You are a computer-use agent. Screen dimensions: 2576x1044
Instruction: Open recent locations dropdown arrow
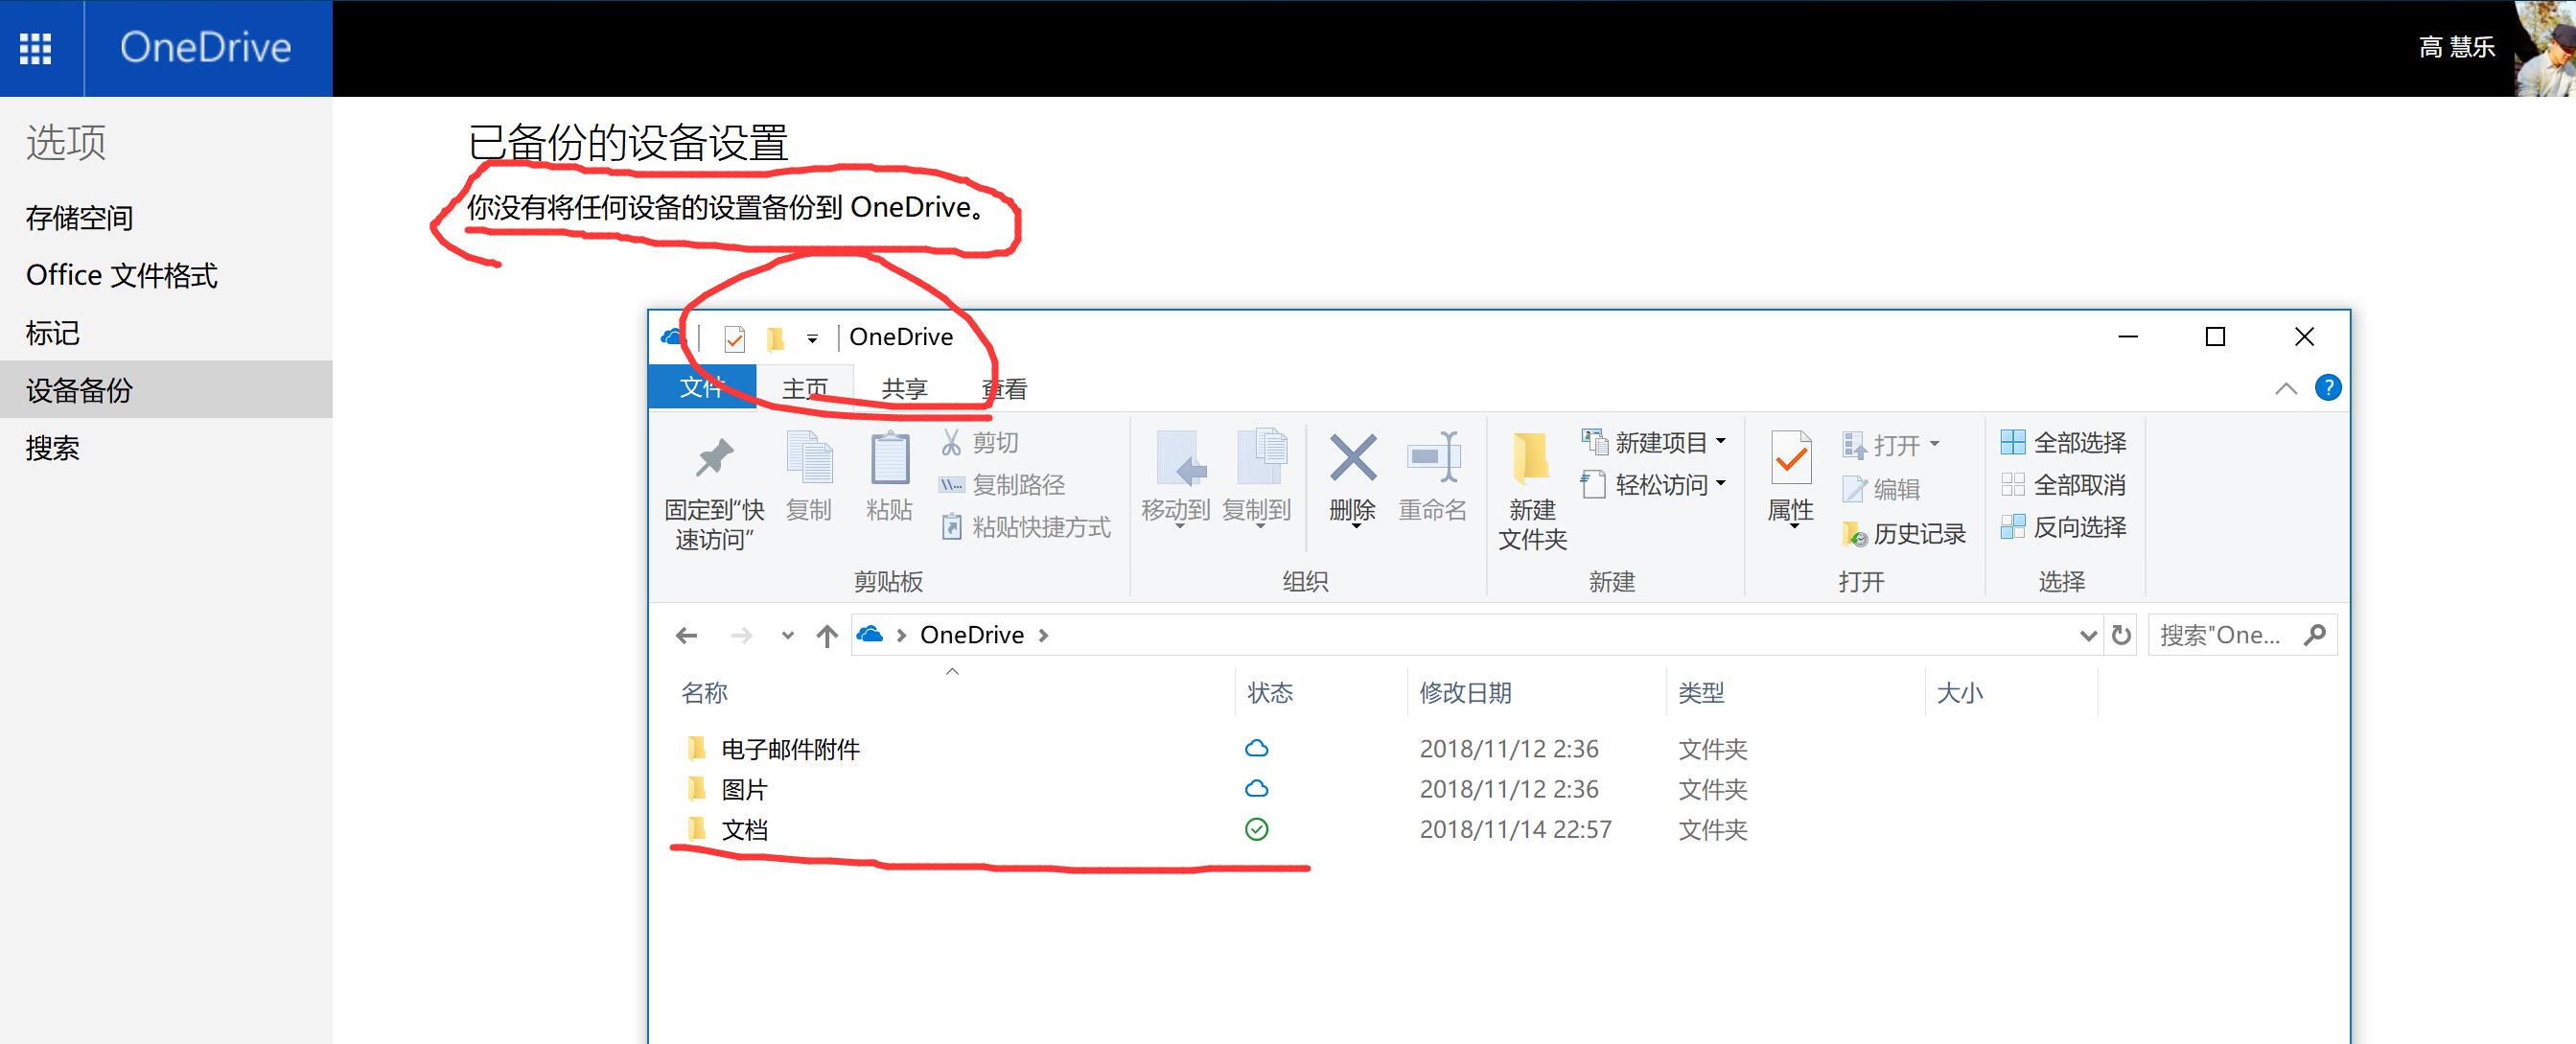click(788, 635)
